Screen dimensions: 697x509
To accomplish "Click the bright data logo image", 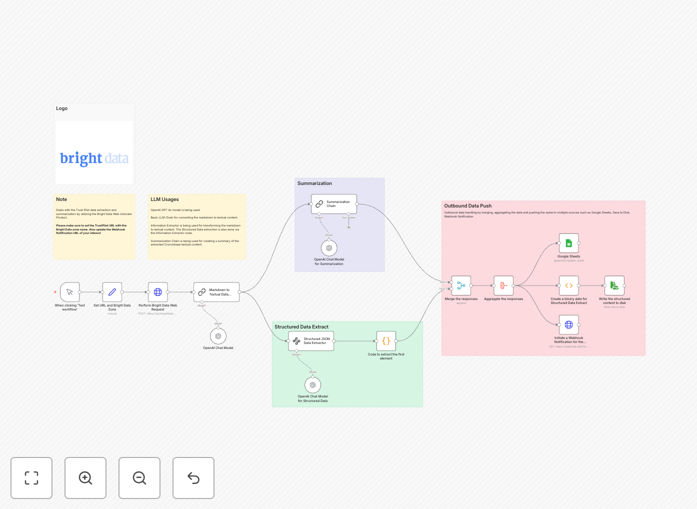I will pos(94,158).
